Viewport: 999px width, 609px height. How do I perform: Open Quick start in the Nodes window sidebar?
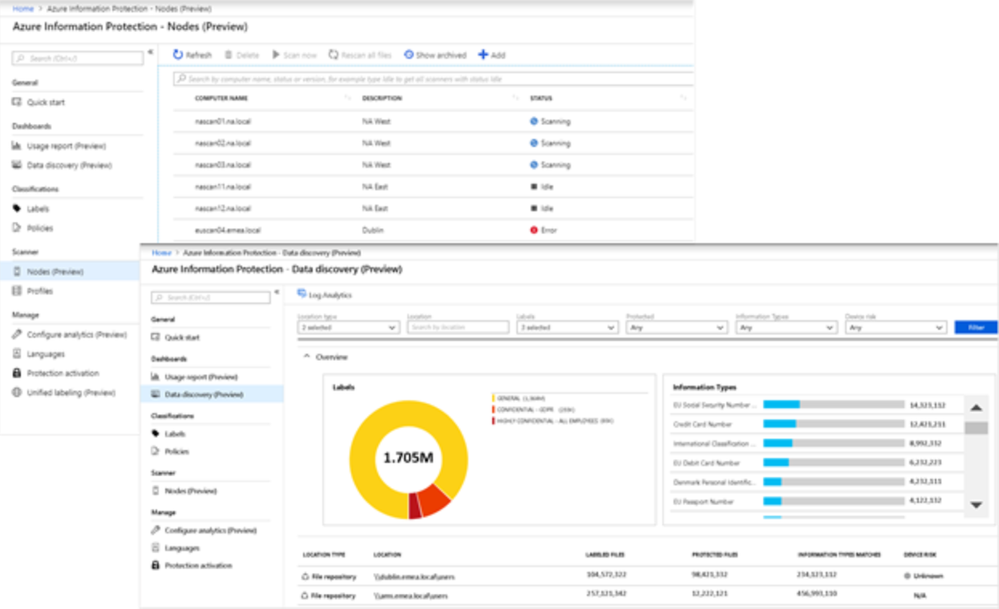coord(45,102)
